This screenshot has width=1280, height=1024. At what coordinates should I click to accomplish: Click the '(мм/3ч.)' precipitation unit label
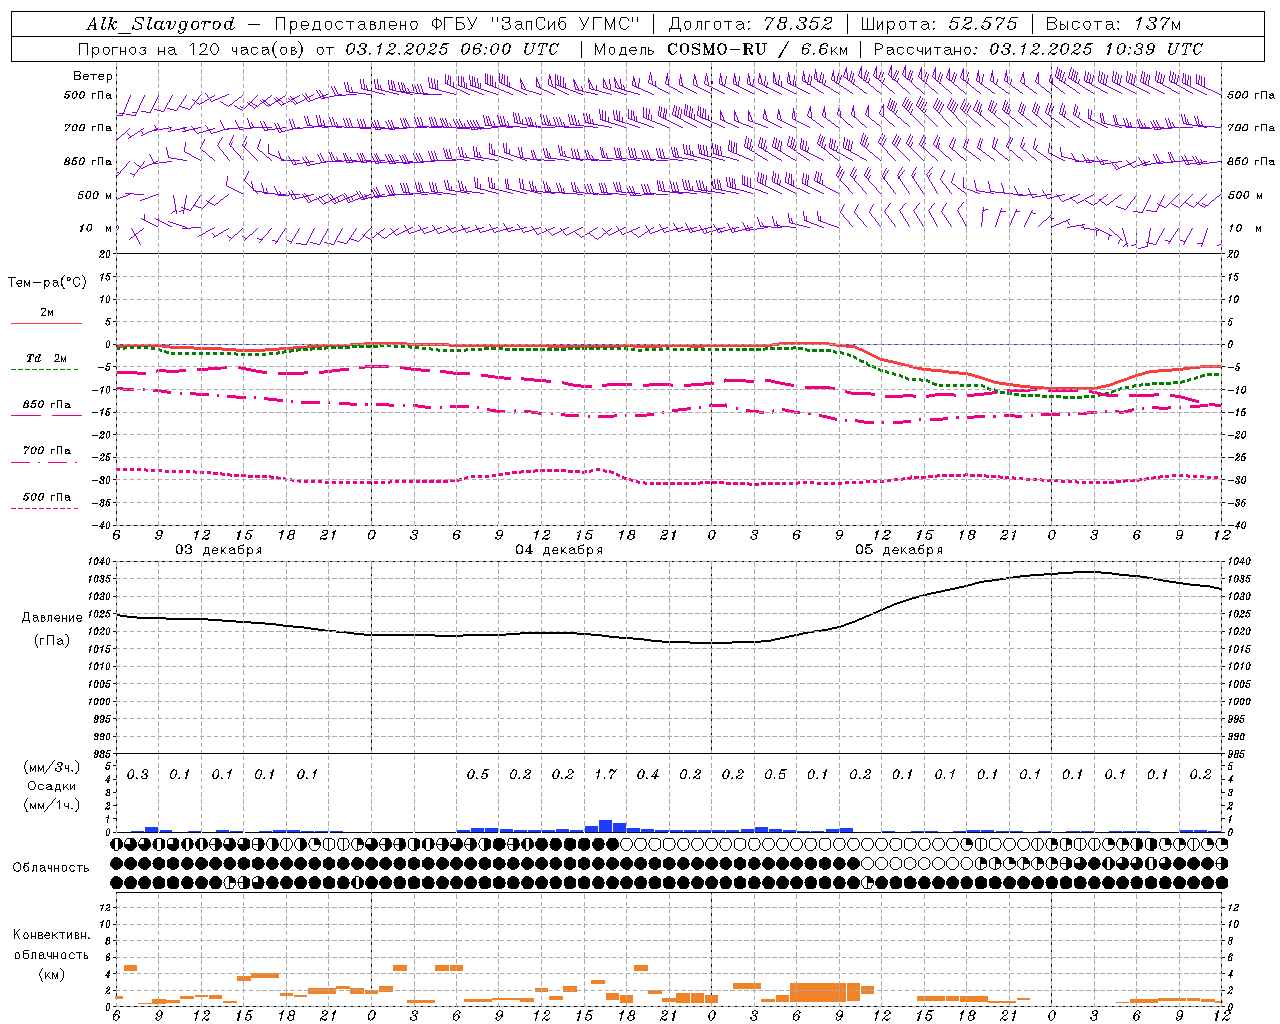click(51, 767)
